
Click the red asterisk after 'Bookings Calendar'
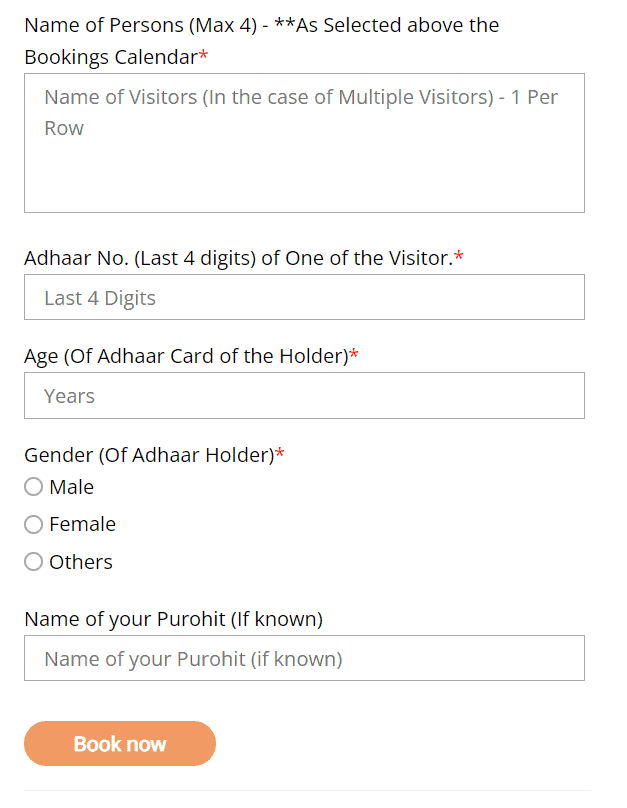point(204,56)
